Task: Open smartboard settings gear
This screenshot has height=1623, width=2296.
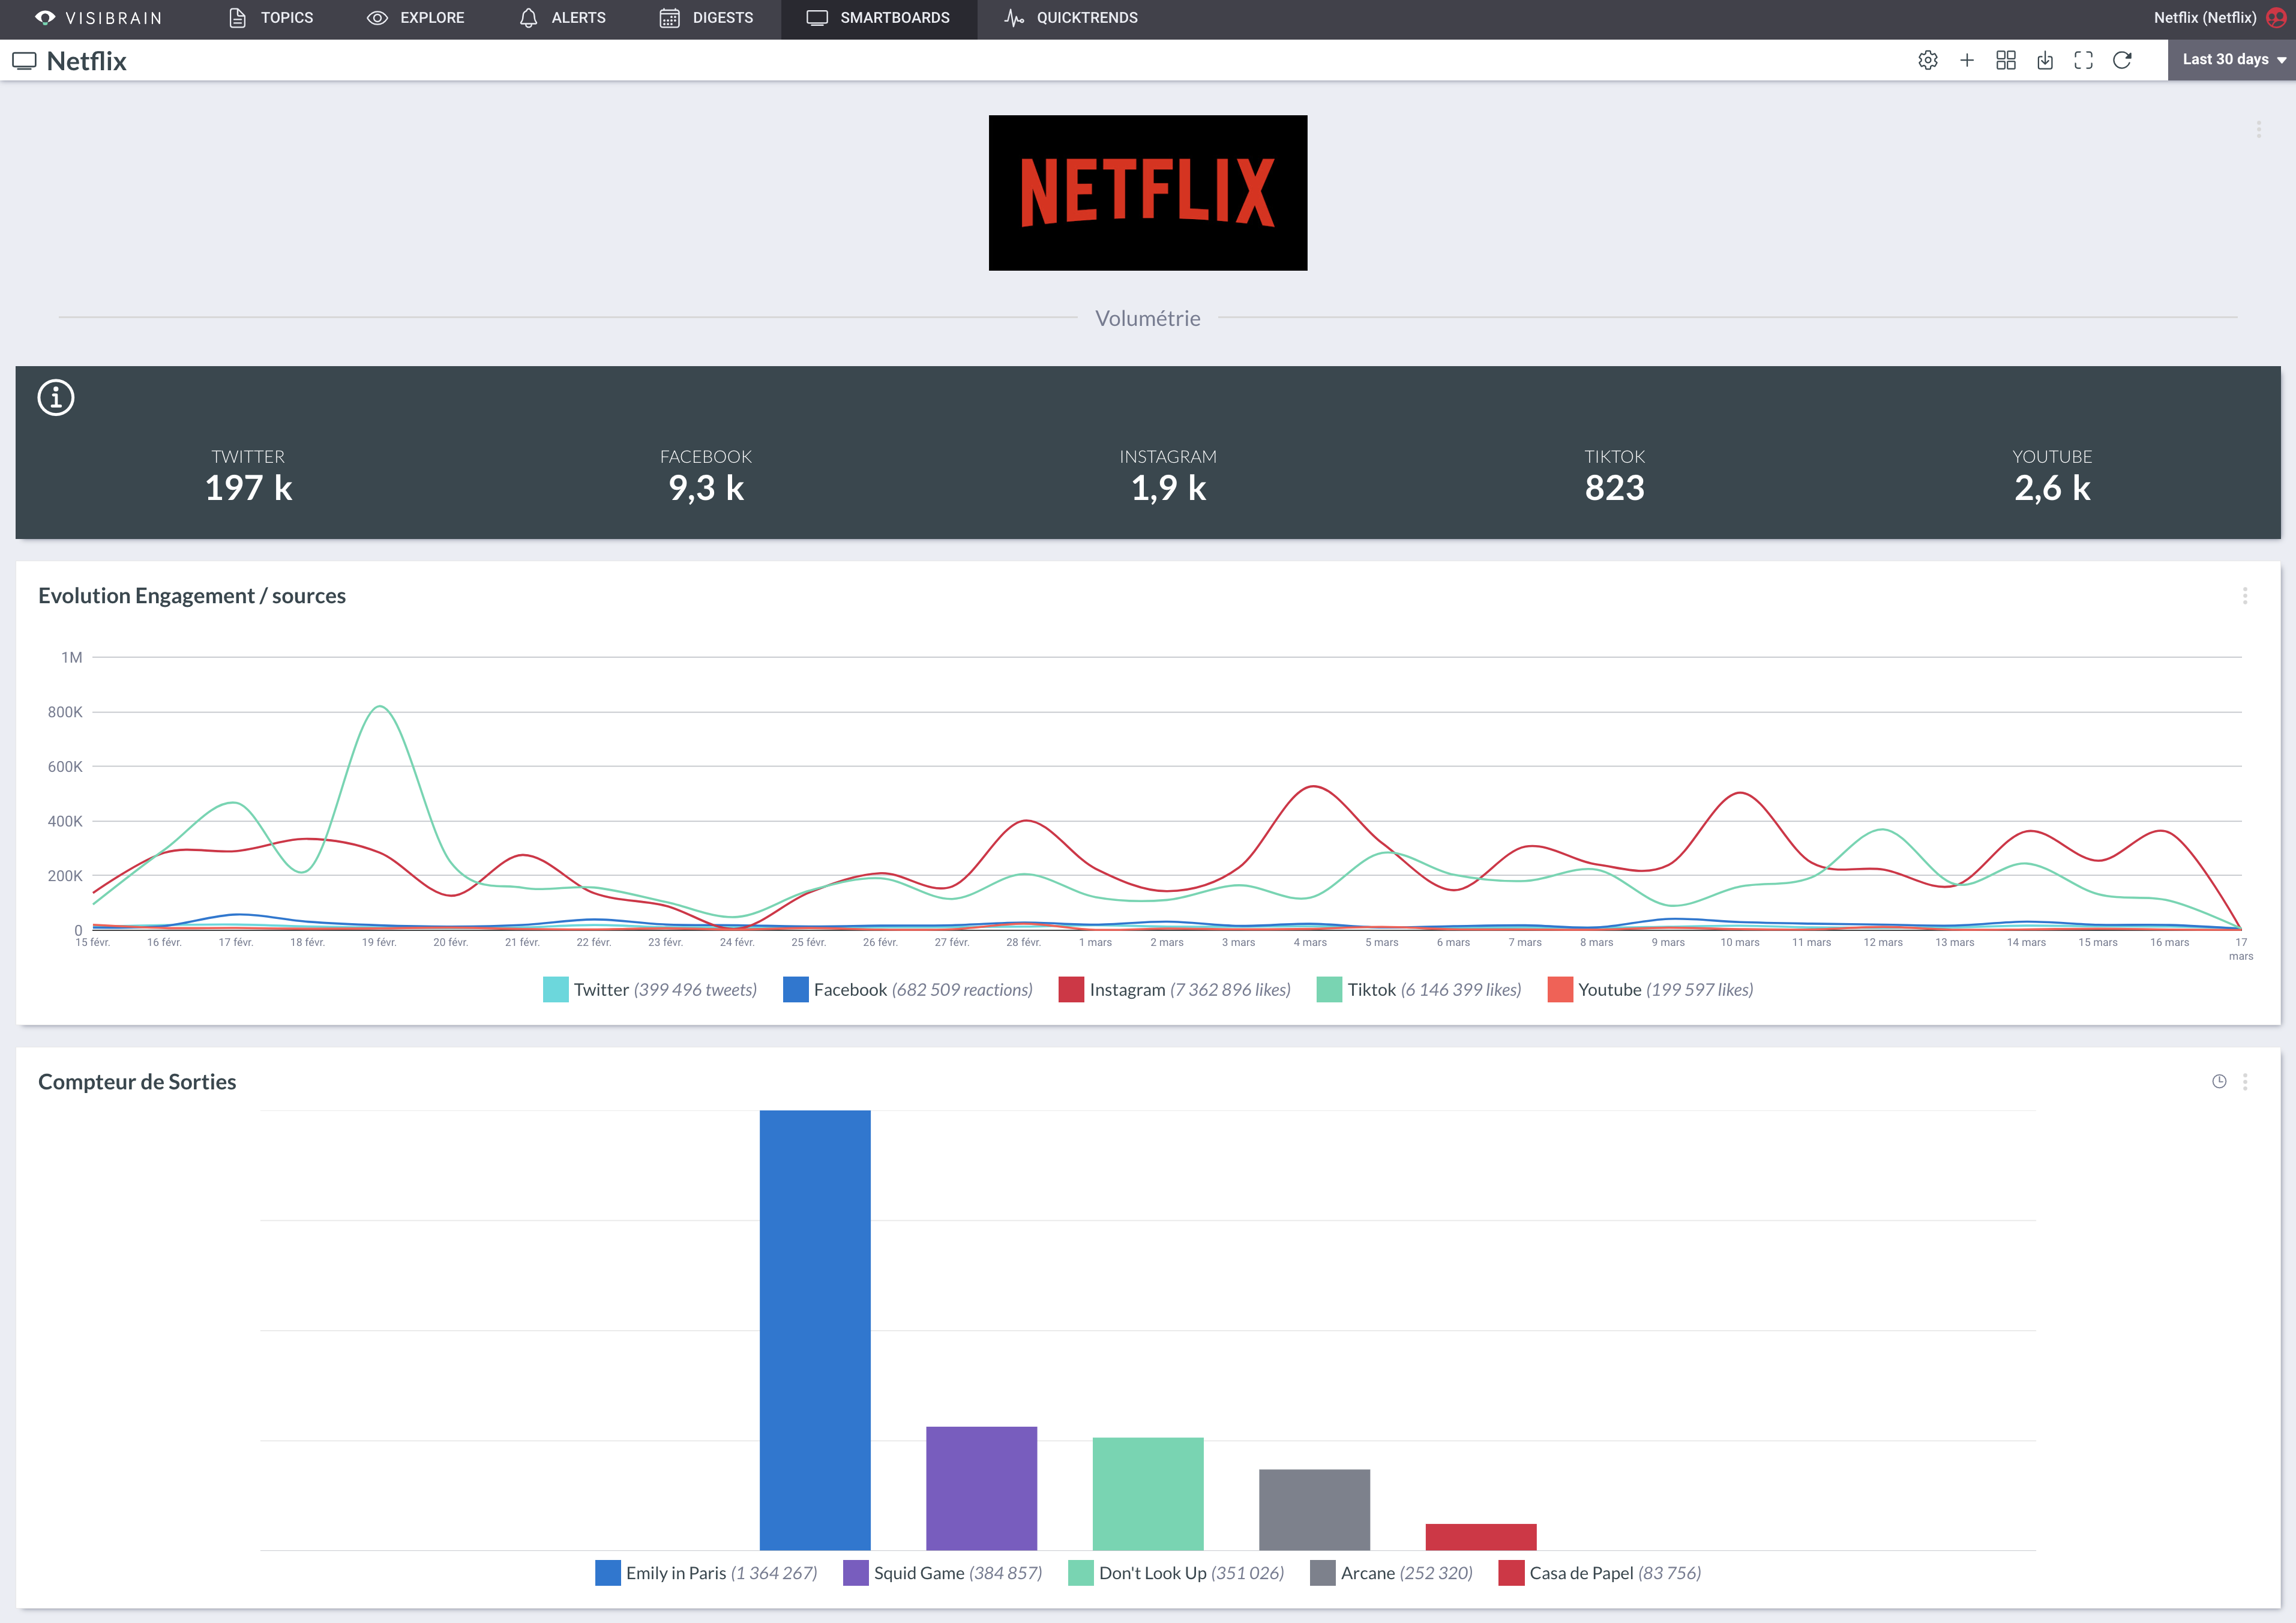Action: [x=1928, y=60]
